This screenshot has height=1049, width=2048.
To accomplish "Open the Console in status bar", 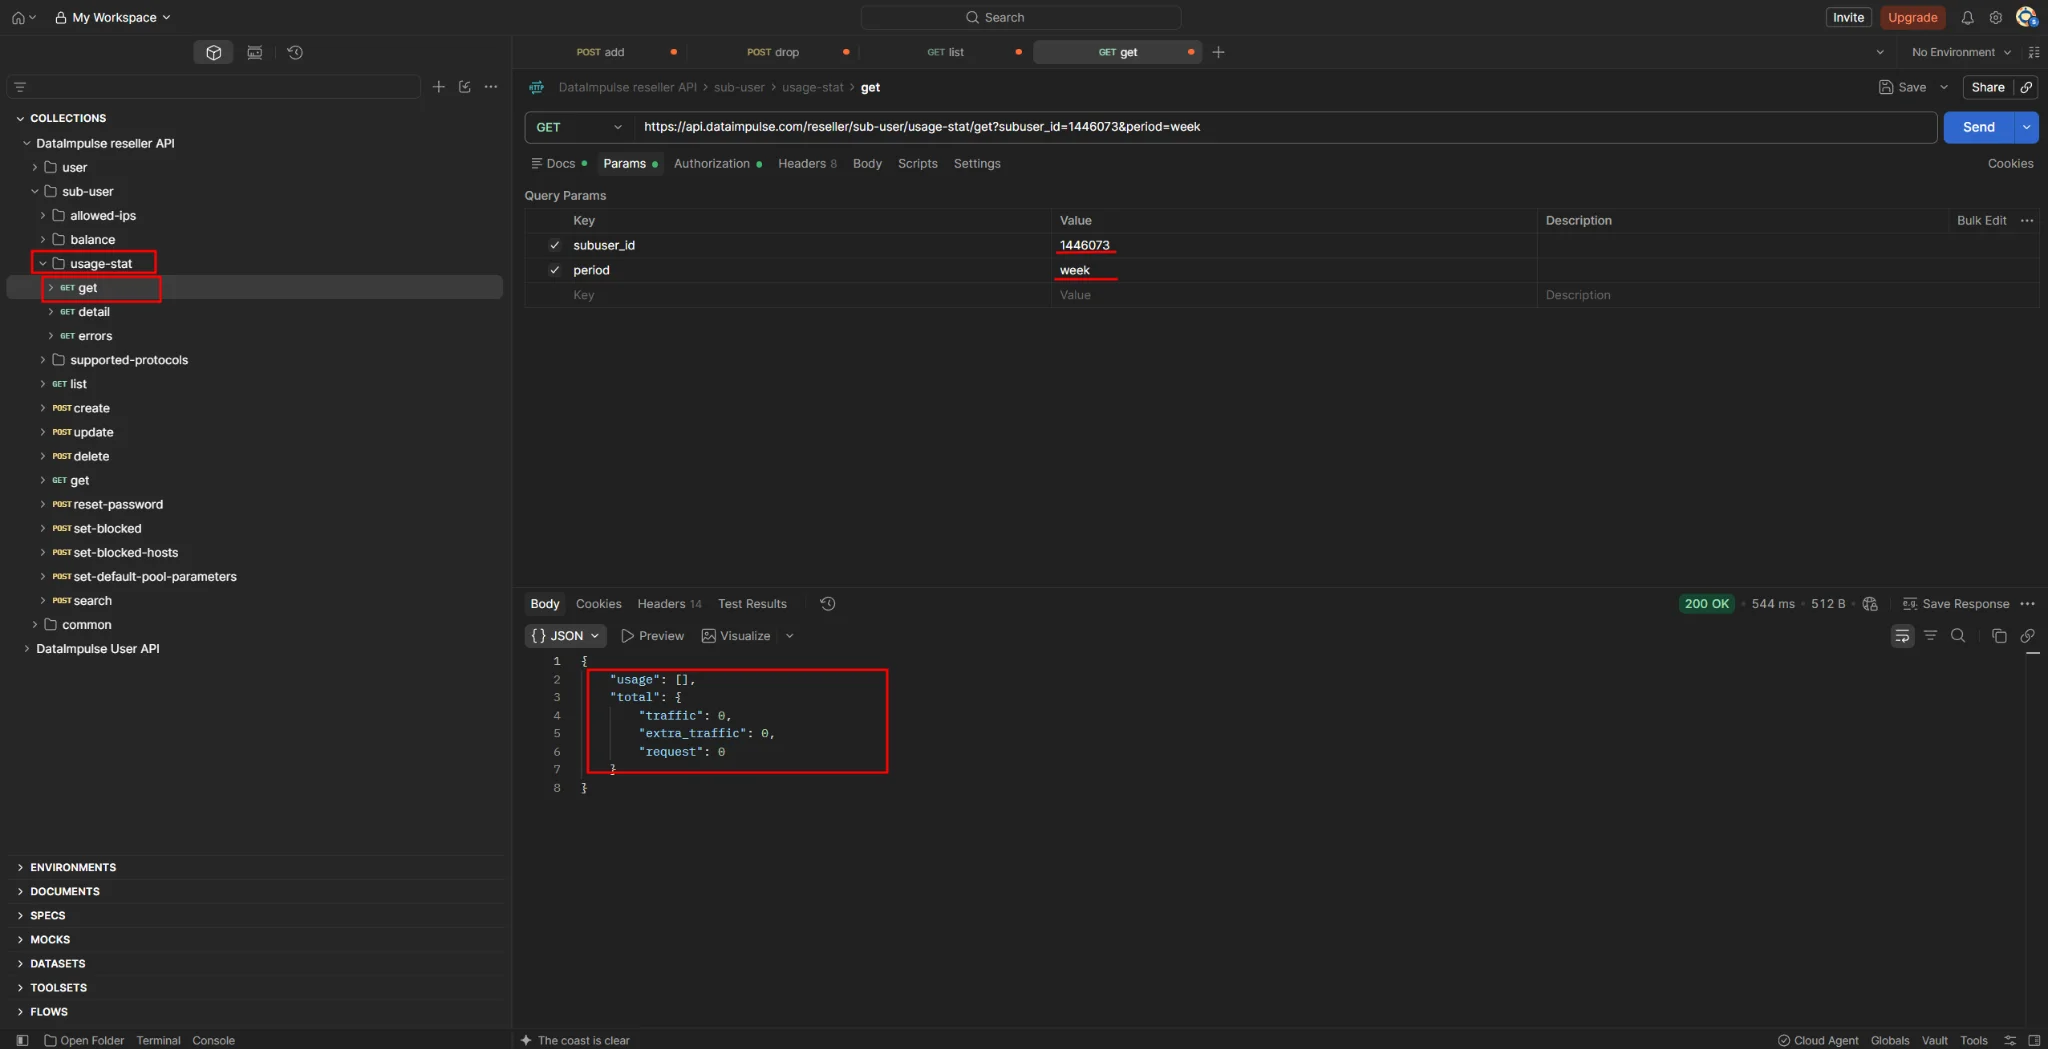I will click(x=213, y=1040).
